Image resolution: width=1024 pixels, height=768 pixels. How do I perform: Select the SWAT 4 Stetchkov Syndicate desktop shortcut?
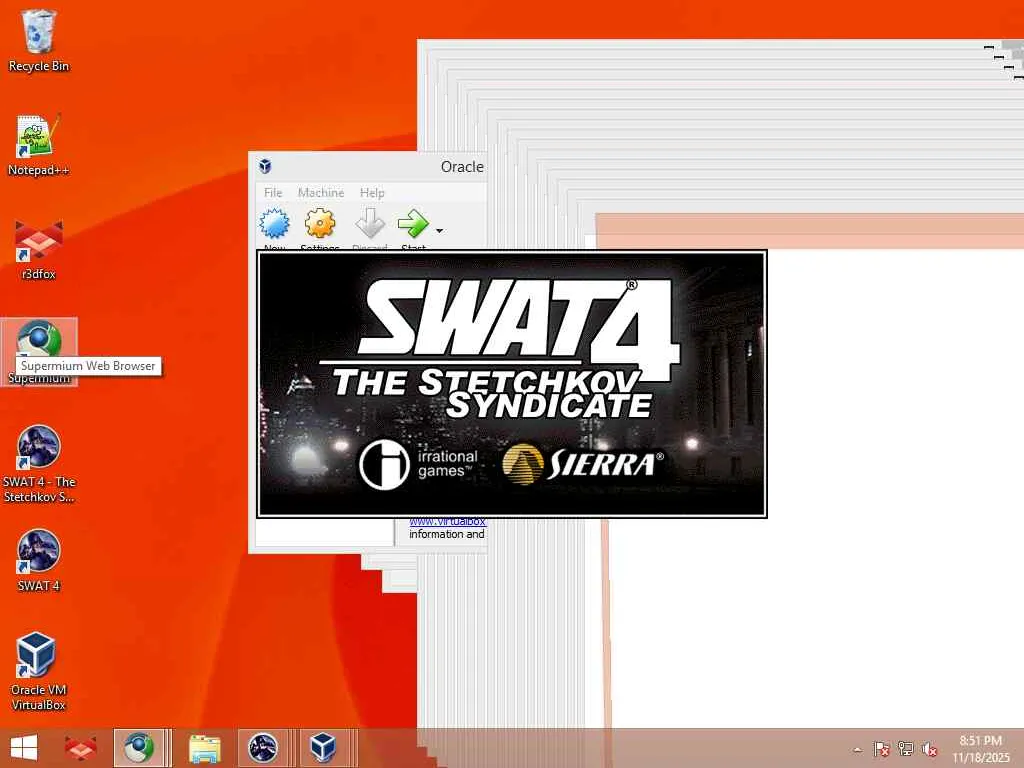39,464
